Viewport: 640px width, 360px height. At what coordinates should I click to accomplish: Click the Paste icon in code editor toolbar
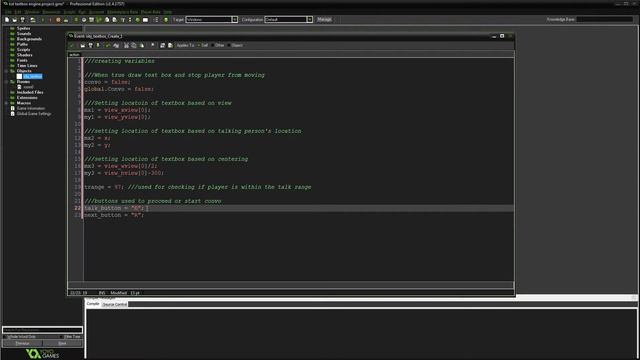point(142,45)
